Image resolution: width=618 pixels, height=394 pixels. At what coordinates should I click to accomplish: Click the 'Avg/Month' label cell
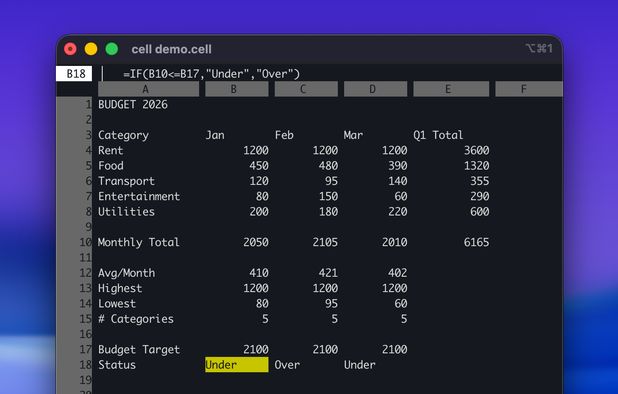127,273
